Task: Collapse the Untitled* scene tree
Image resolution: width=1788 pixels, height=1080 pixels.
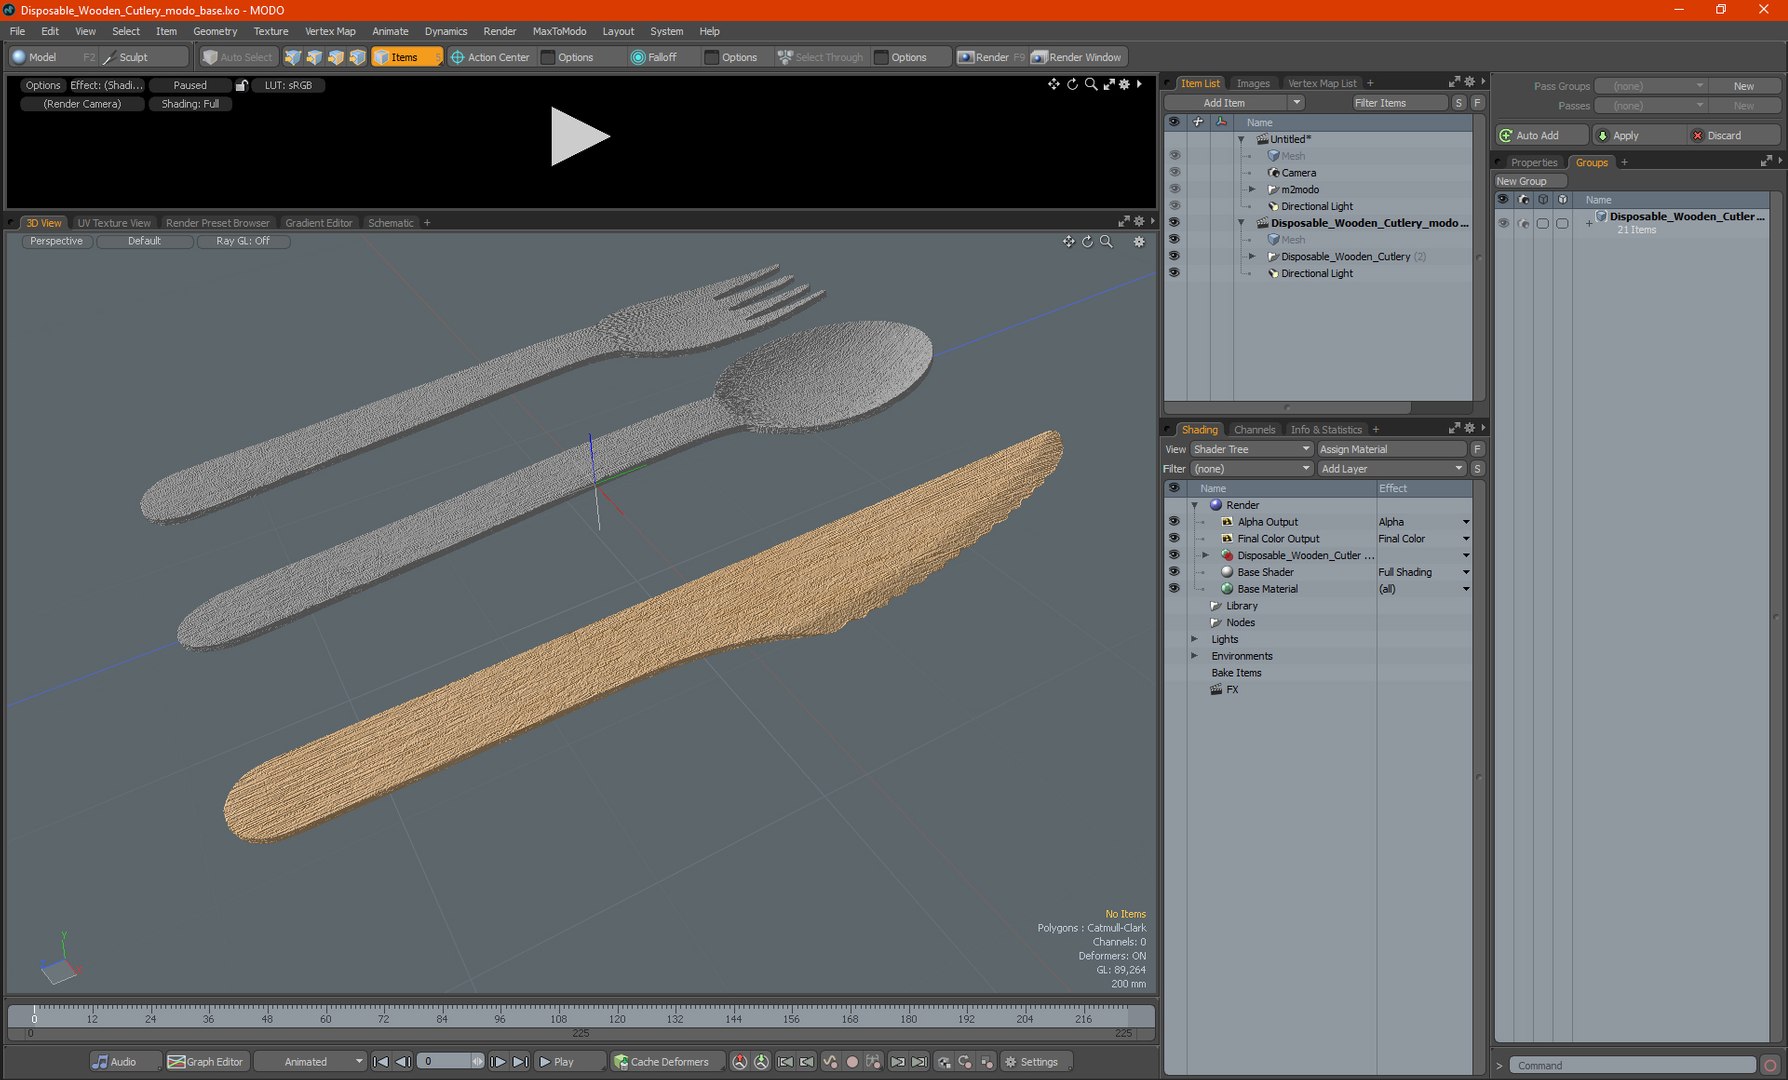Action: 1241,139
